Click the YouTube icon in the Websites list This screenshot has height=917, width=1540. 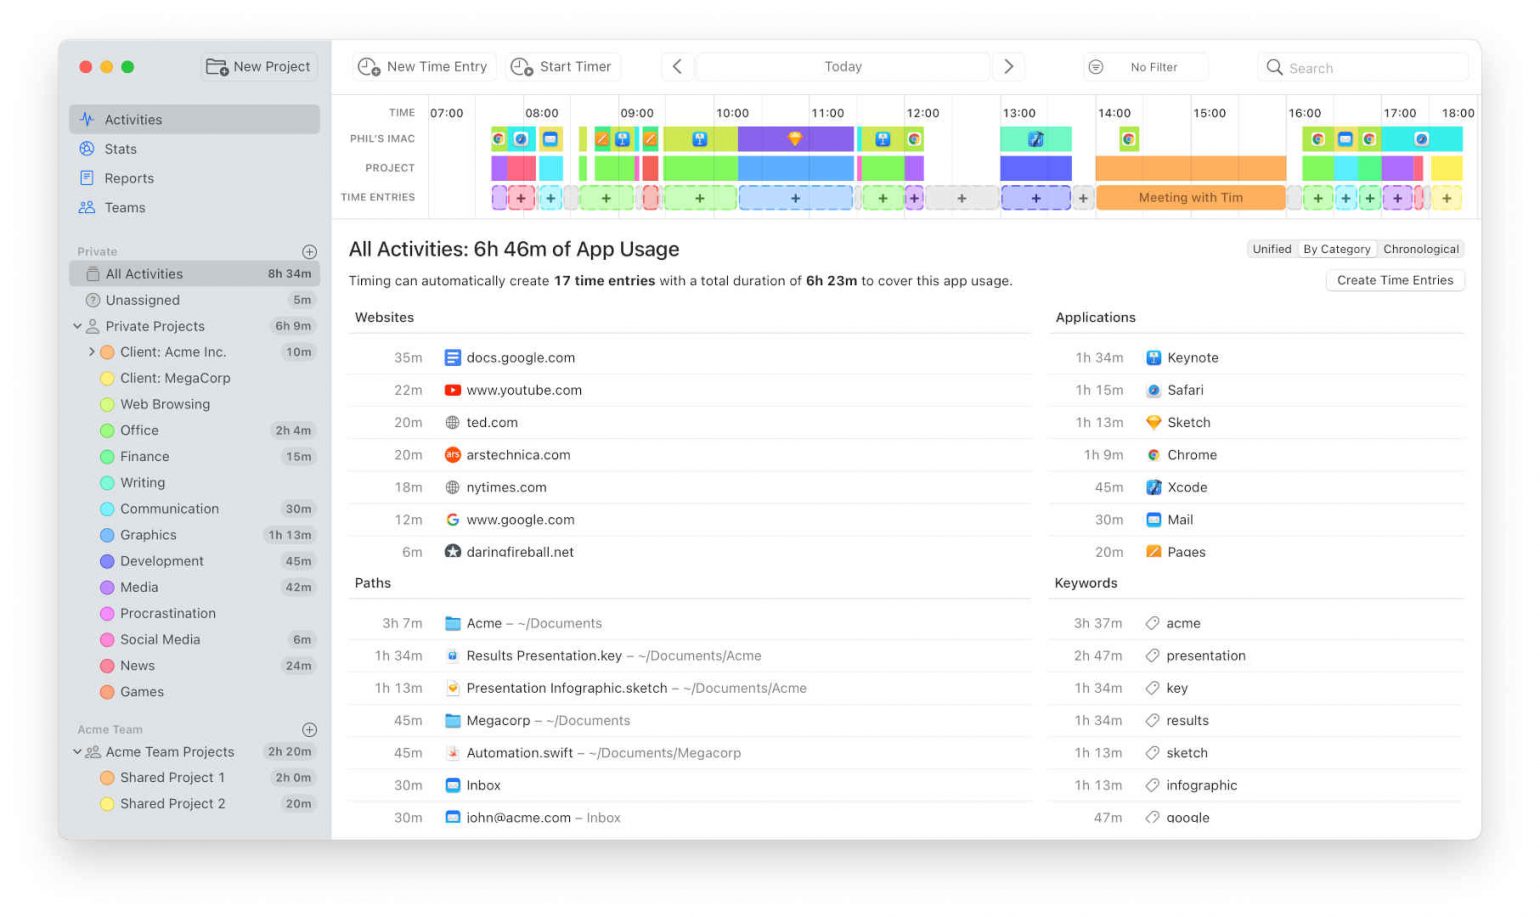pyautogui.click(x=451, y=390)
